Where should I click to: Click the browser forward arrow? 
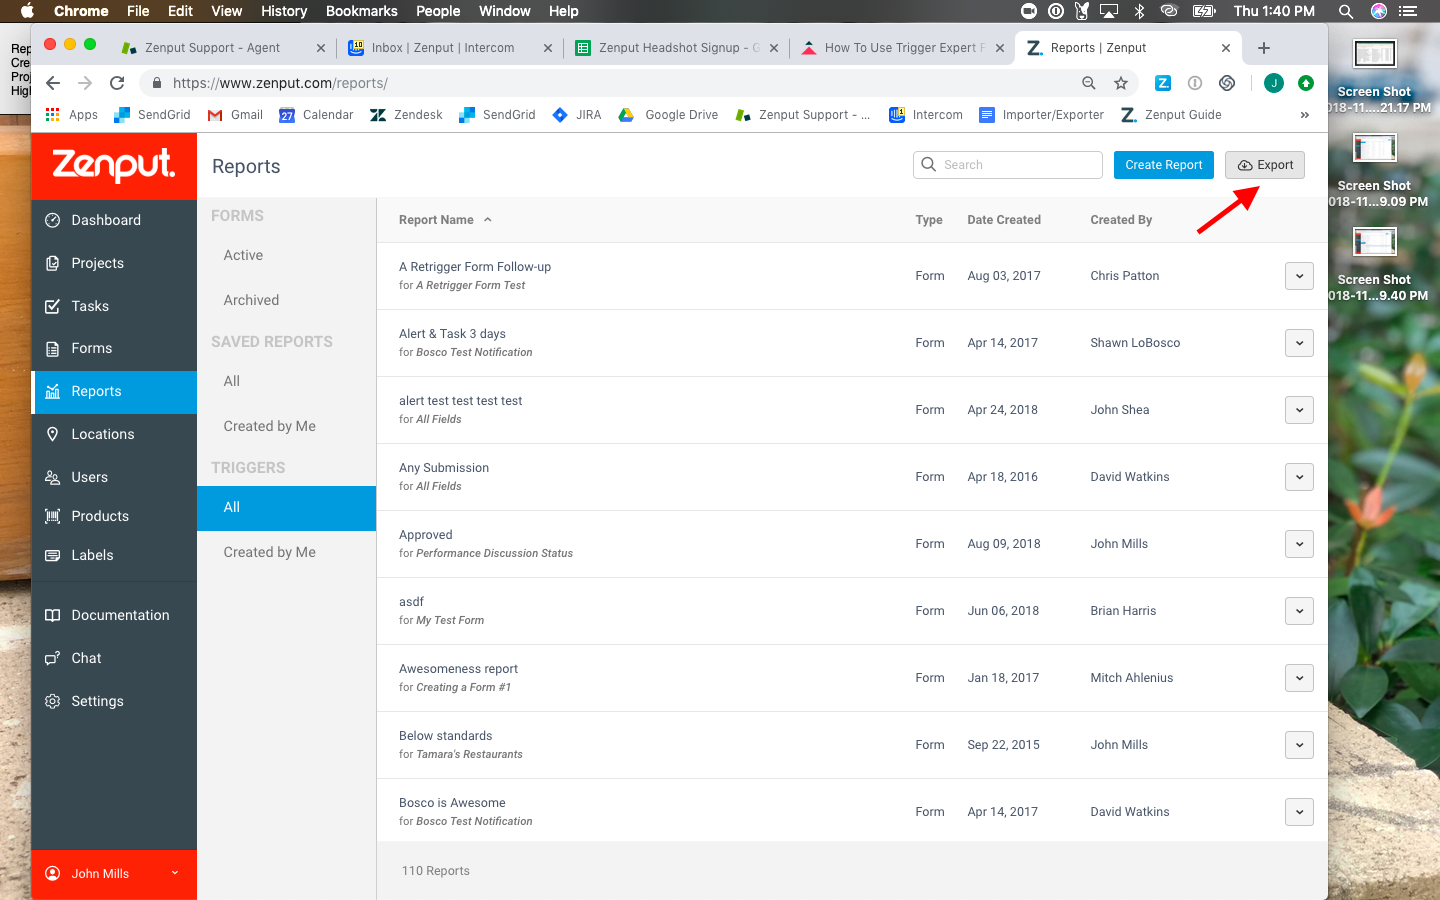pos(85,83)
